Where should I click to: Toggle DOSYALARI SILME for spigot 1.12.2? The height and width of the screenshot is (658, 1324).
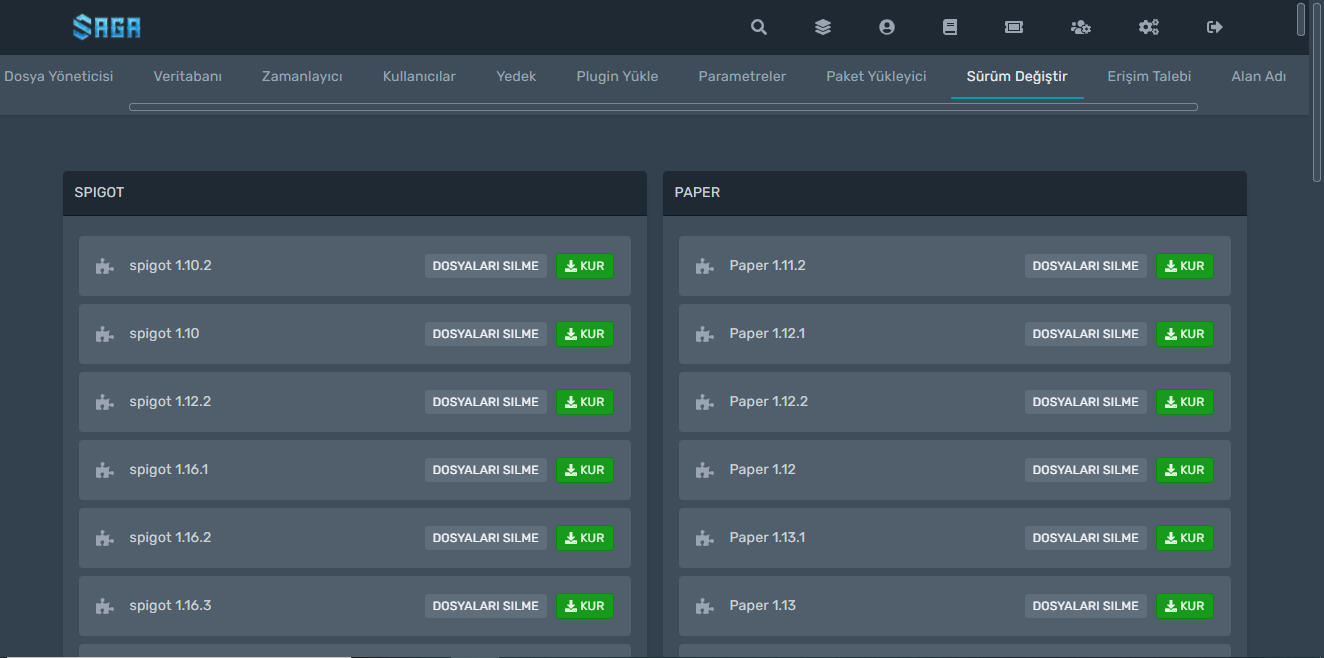[x=486, y=402]
